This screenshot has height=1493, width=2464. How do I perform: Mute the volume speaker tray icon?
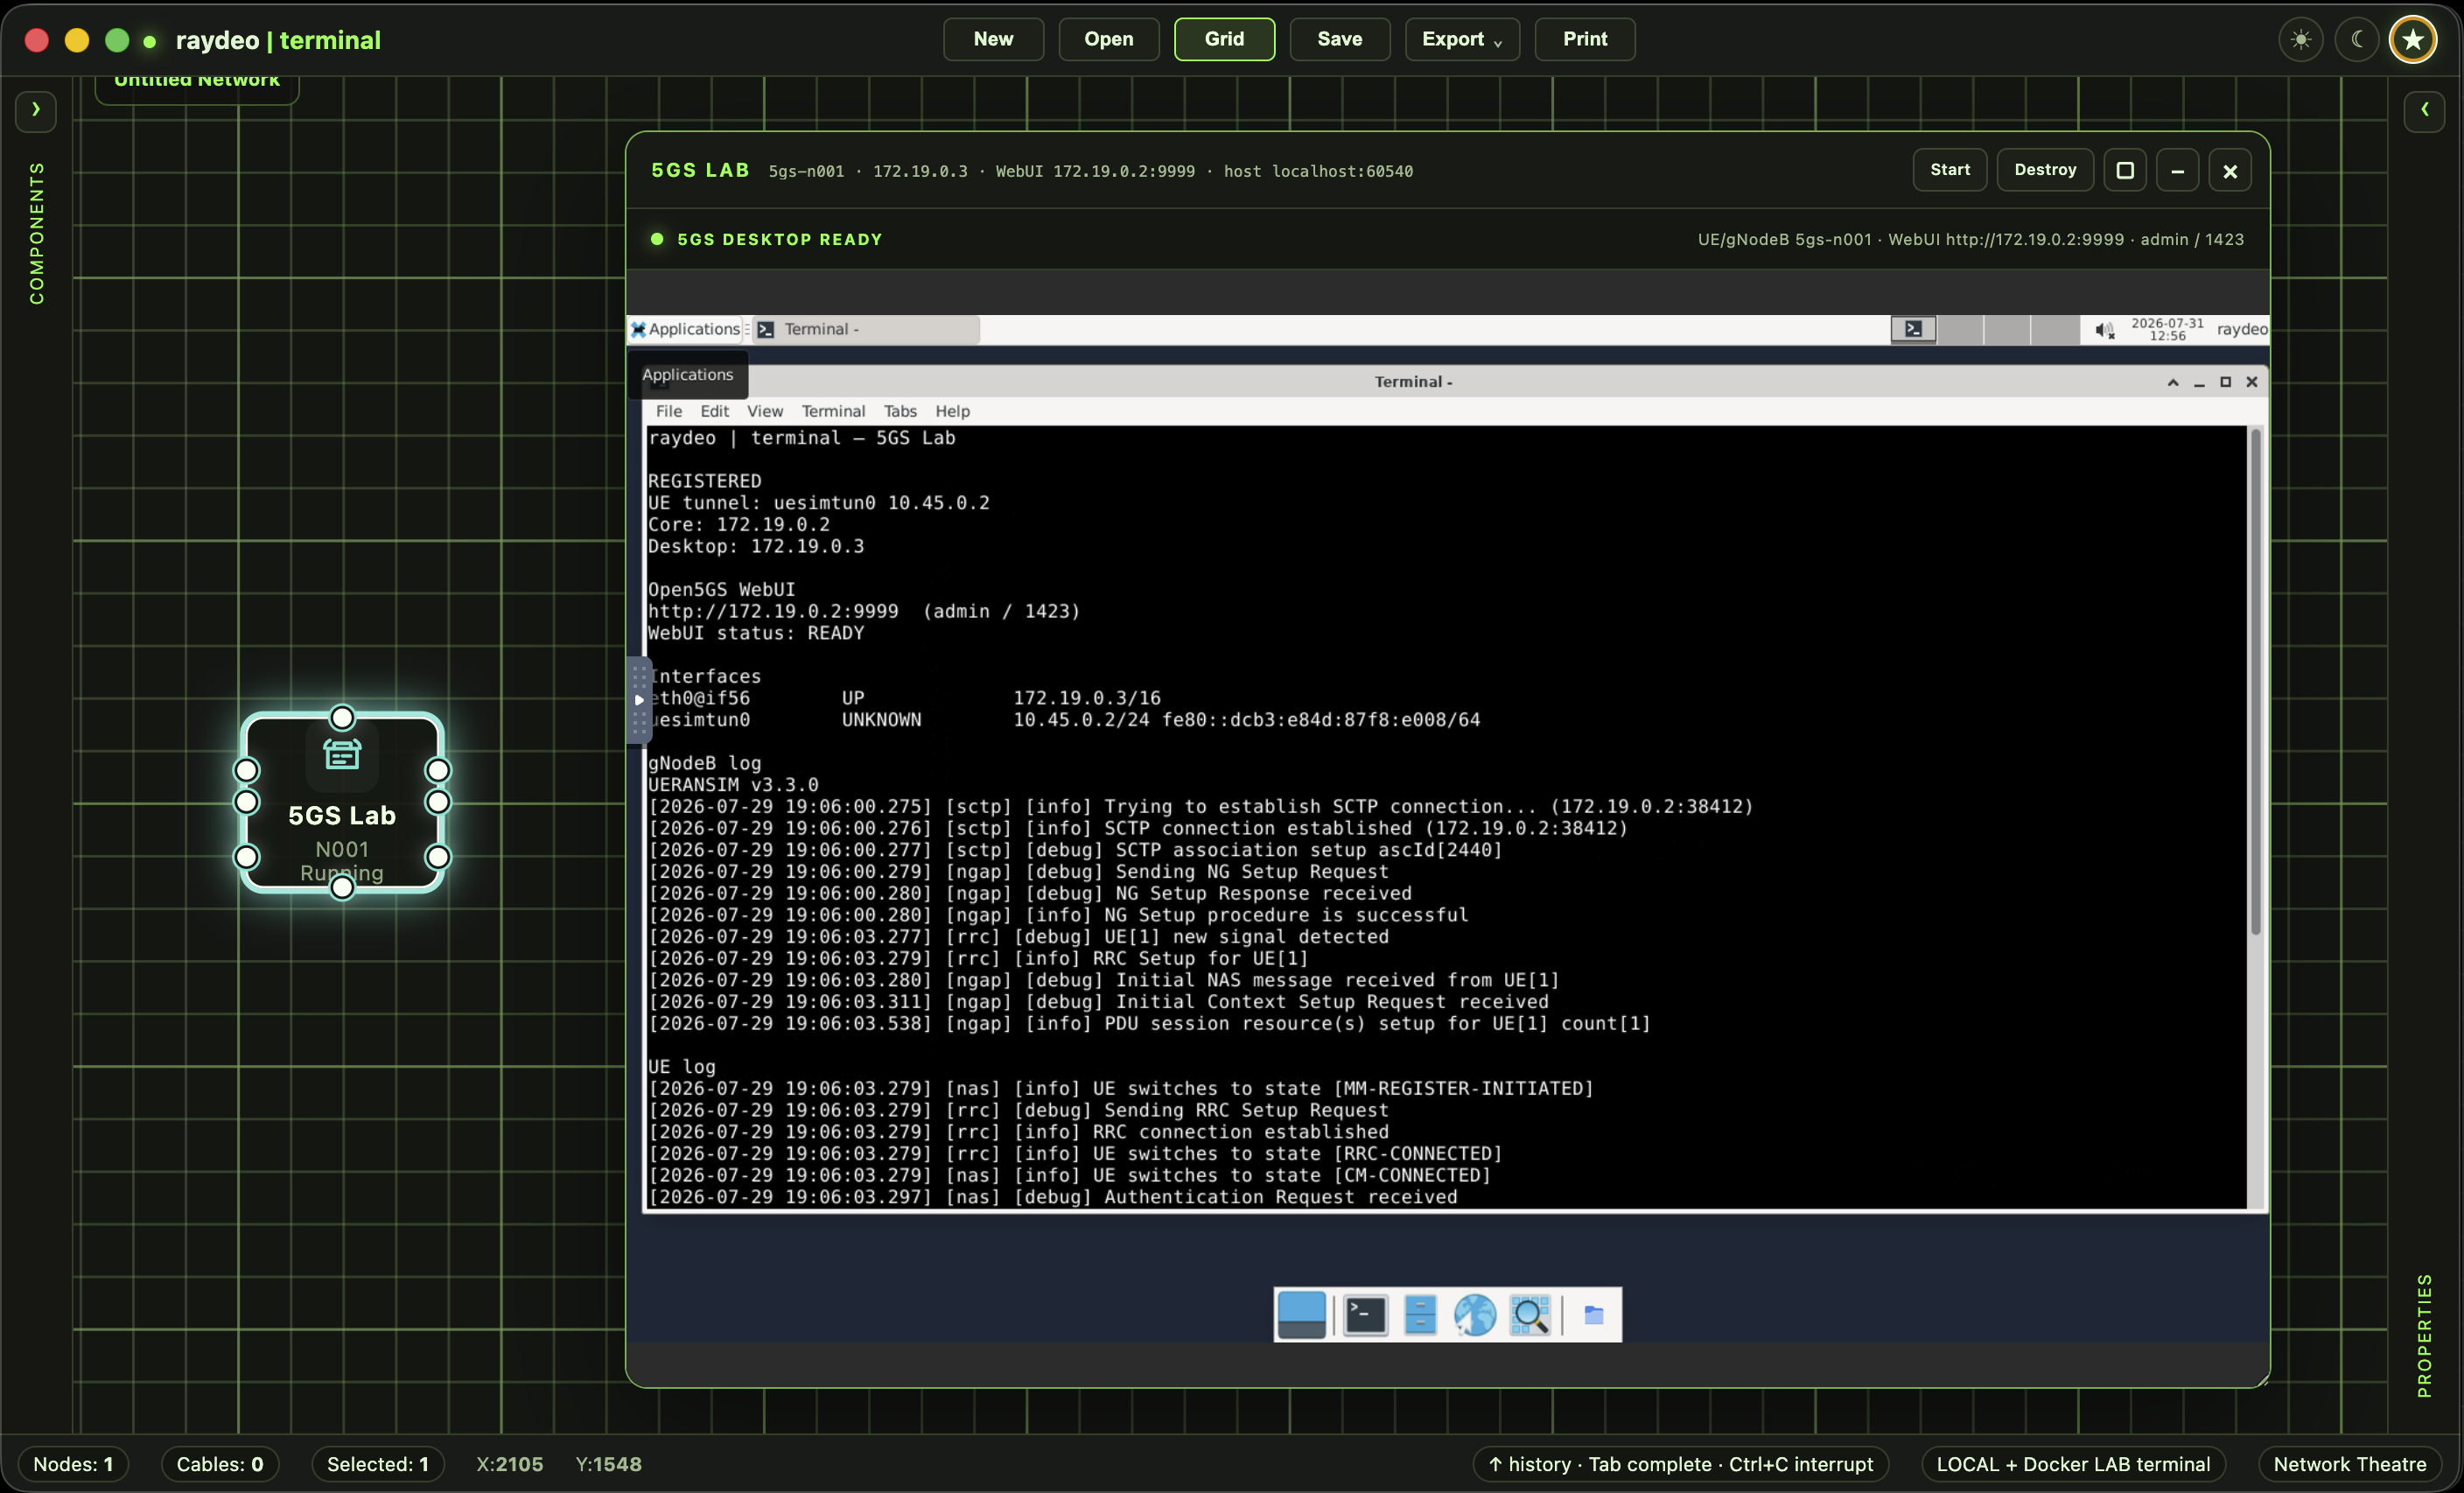click(2104, 330)
